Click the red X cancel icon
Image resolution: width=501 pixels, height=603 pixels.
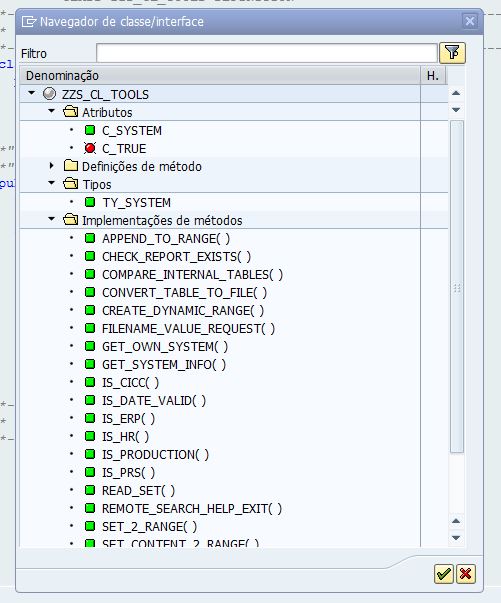[x=466, y=574]
